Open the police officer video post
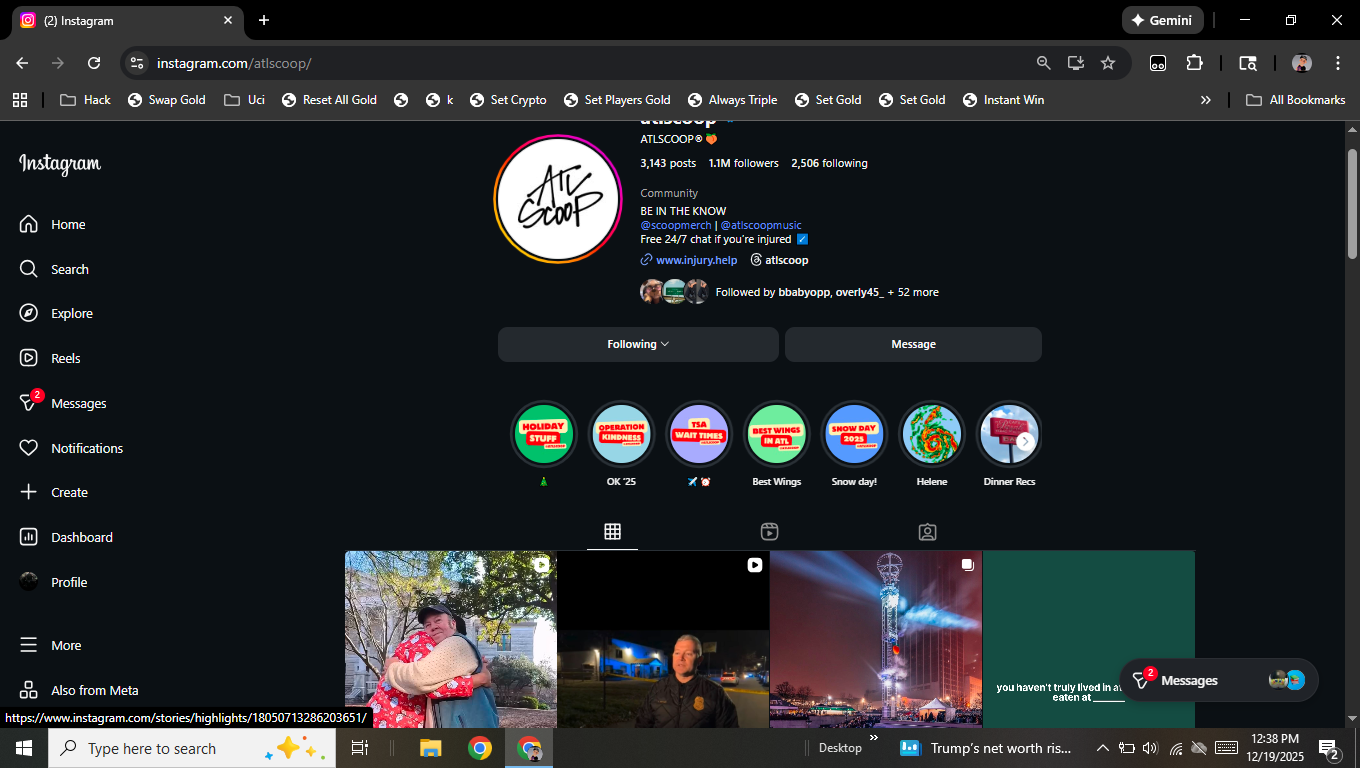The height and width of the screenshot is (768, 1360). point(663,639)
